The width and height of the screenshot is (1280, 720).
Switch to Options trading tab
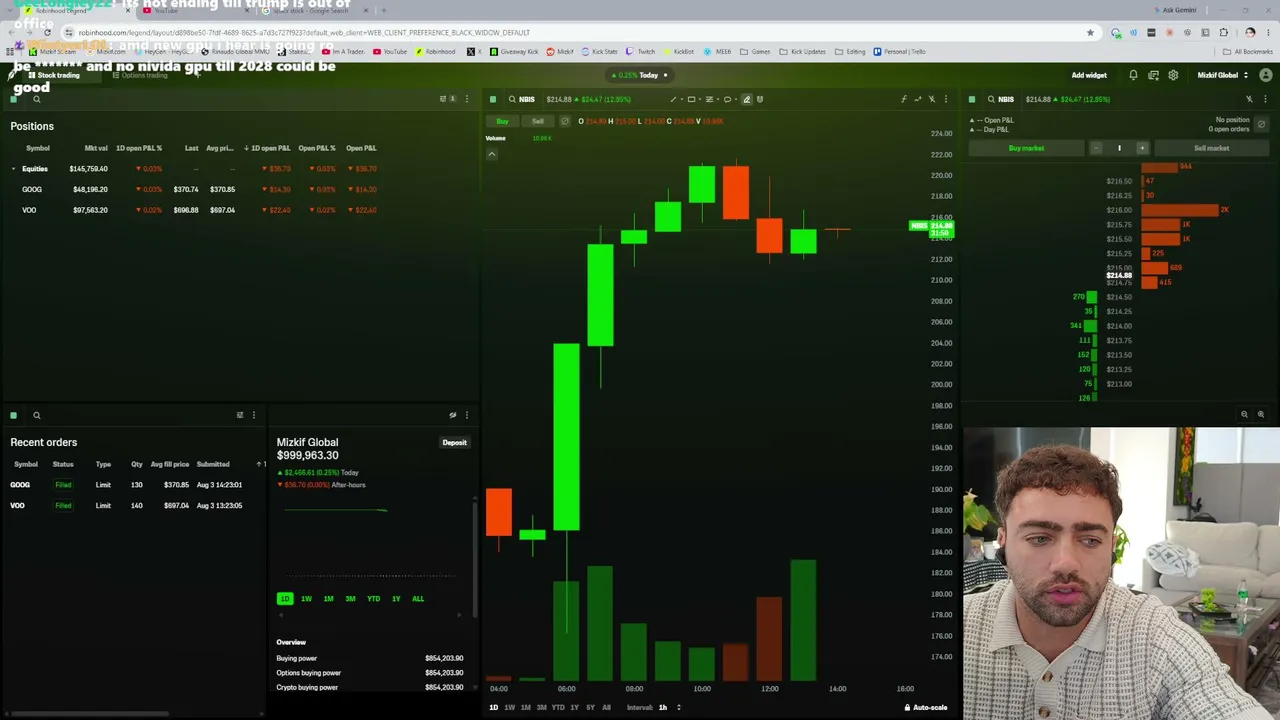(x=140, y=75)
